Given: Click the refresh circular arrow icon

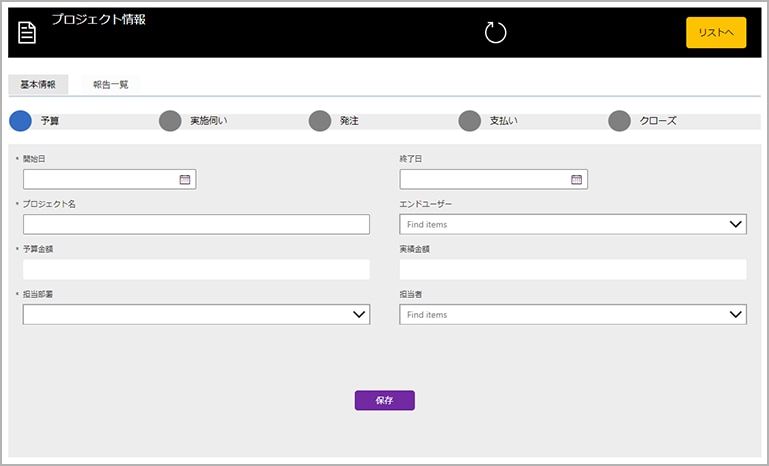Looking at the screenshot, I should (495, 33).
